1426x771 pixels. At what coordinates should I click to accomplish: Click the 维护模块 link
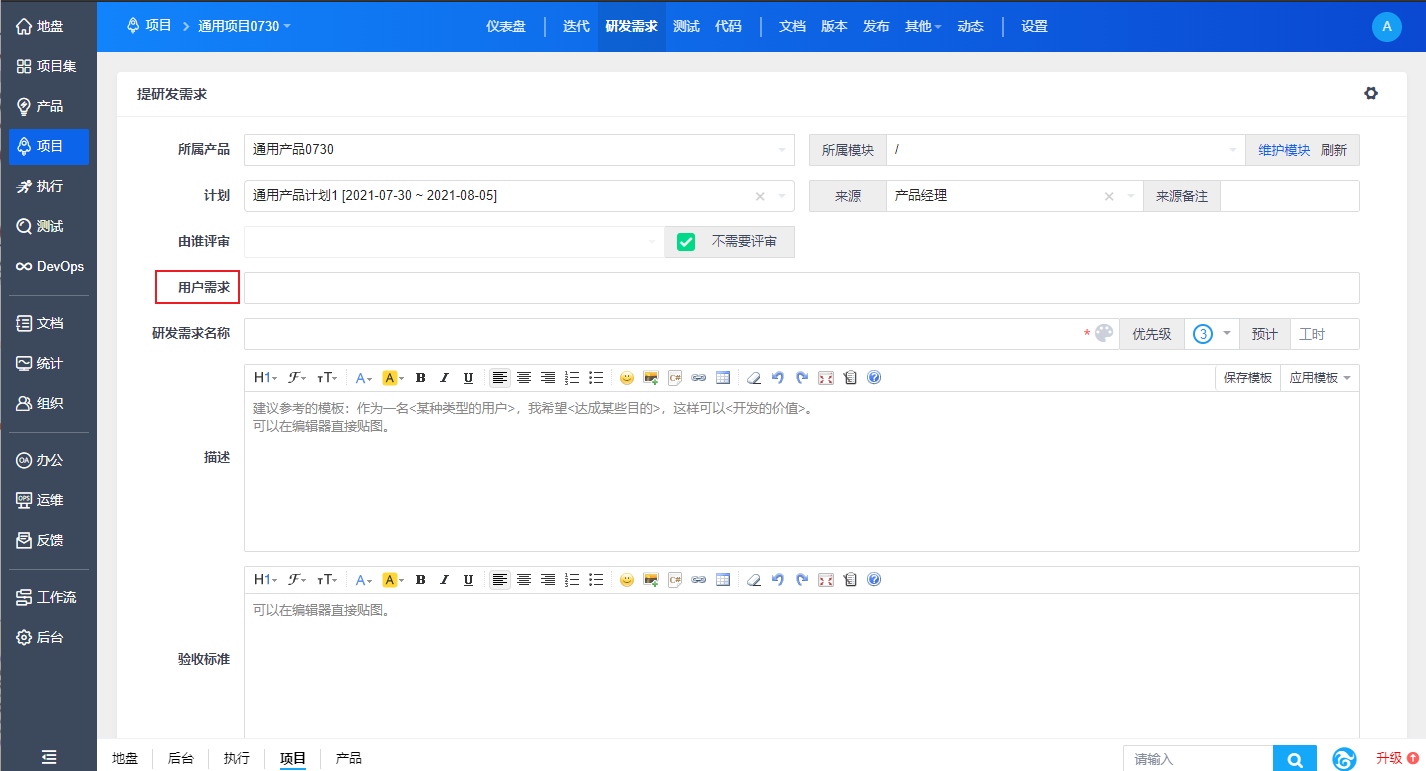point(1283,150)
